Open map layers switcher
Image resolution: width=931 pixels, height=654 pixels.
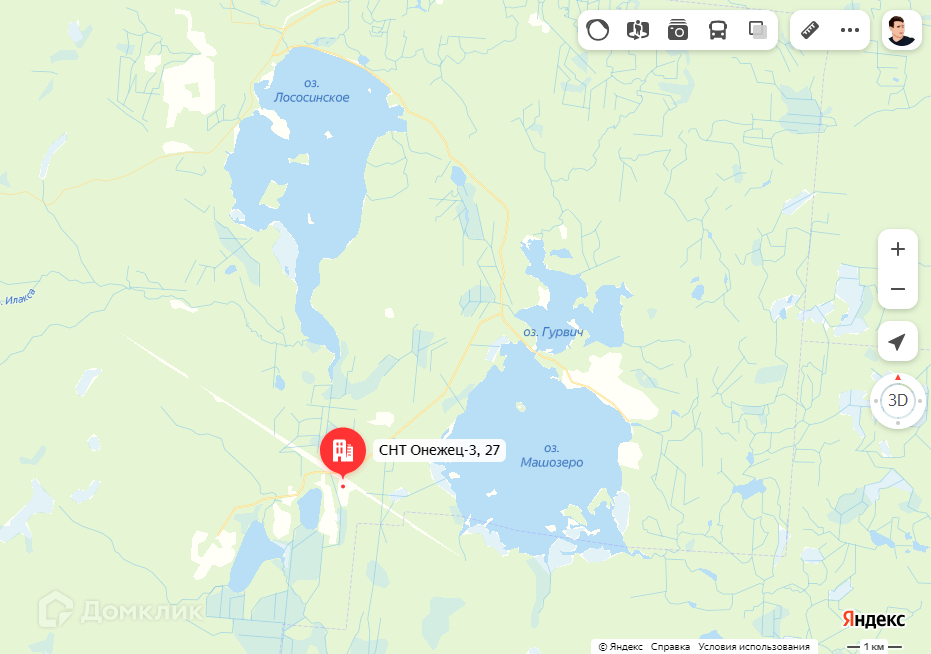point(758,30)
